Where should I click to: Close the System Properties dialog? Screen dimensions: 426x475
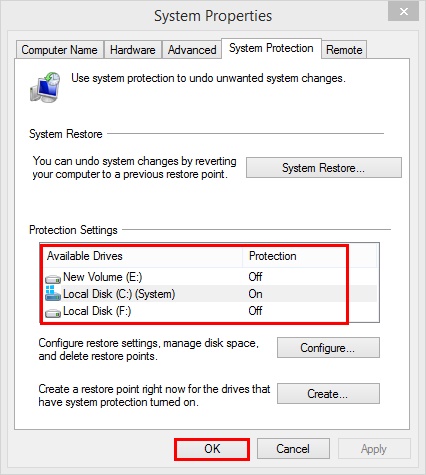[403, 12]
